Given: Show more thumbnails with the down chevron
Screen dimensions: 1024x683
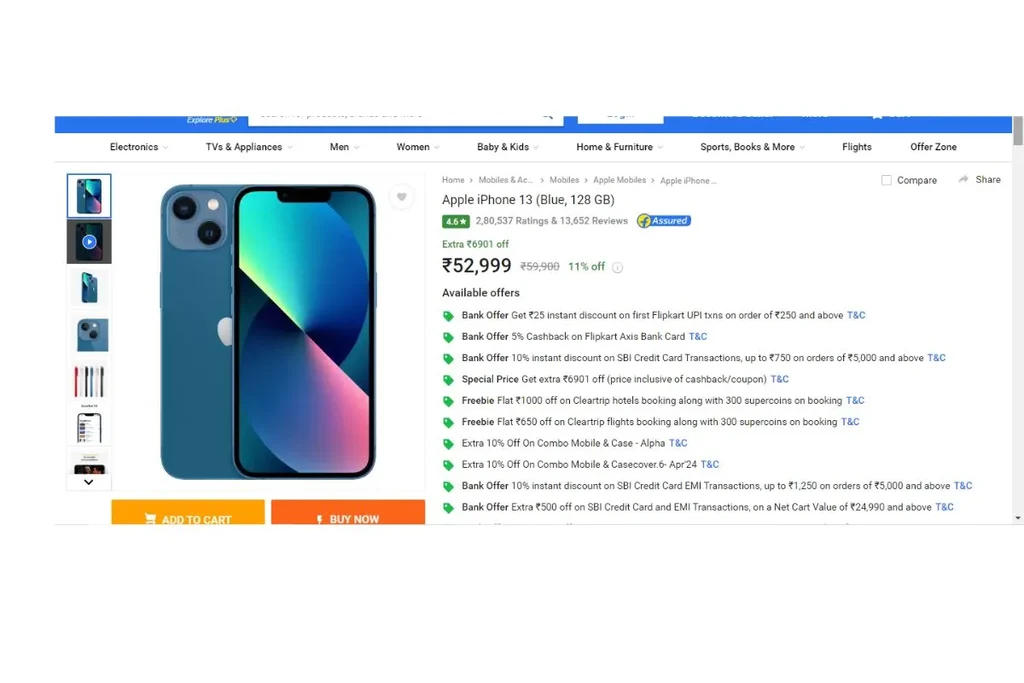Looking at the screenshot, I should tap(89, 482).
